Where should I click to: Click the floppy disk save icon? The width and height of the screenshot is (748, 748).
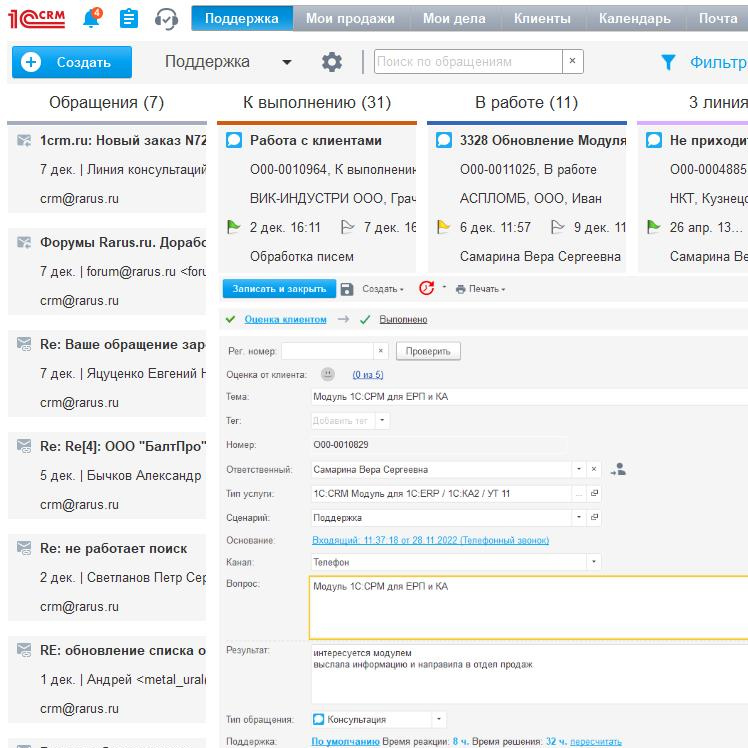coord(347,289)
